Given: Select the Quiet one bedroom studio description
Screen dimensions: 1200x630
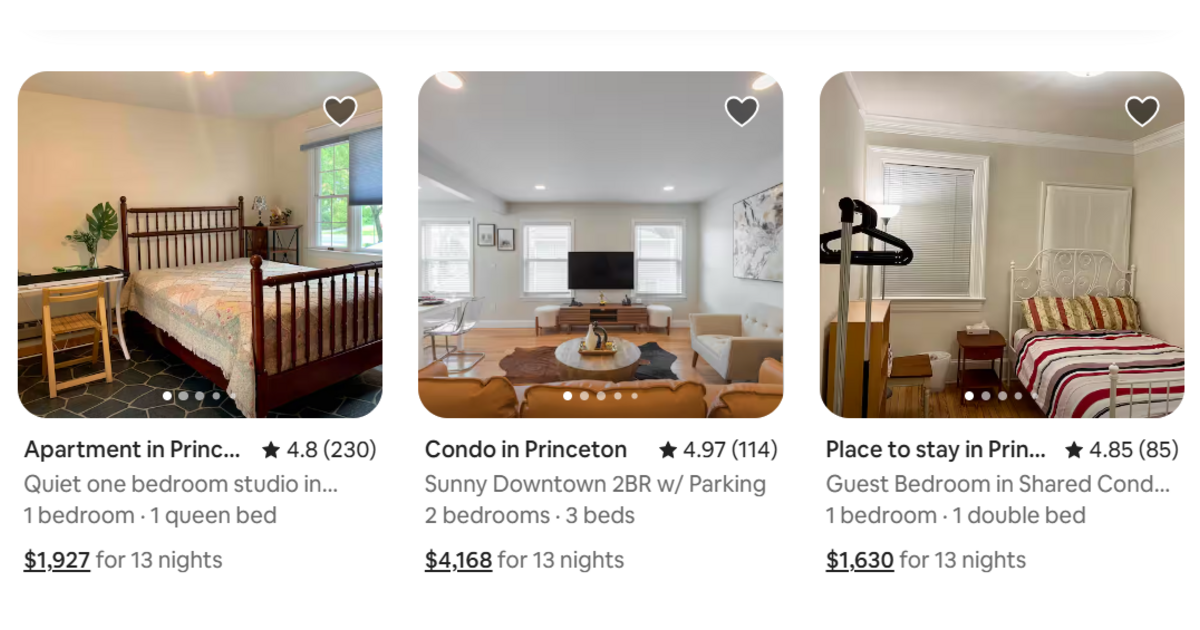Looking at the screenshot, I should 181,484.
